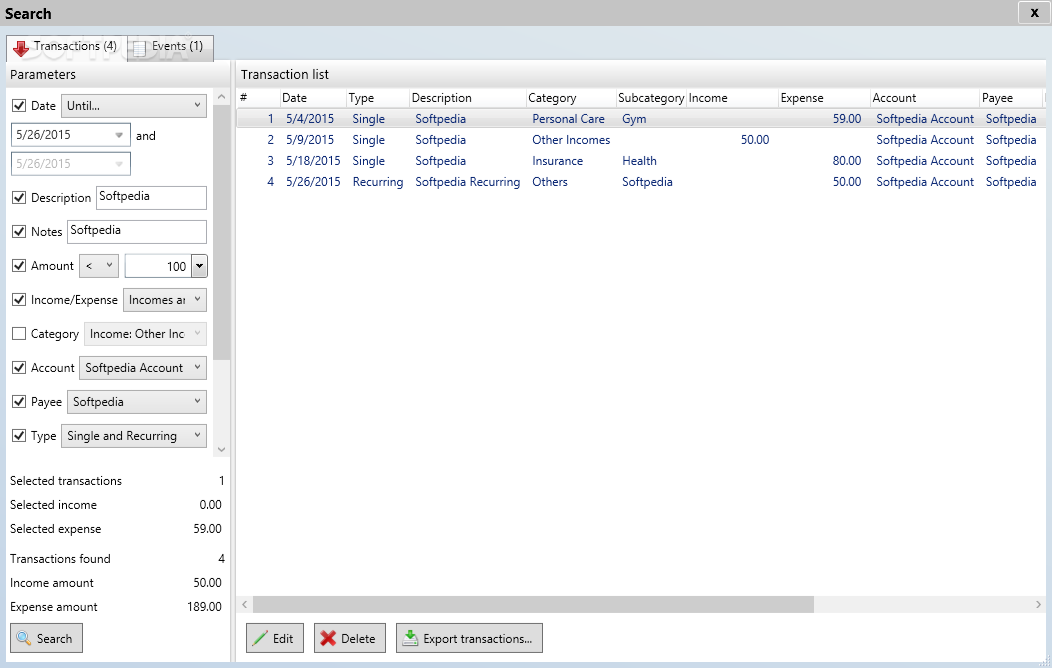The image size is (1052, 668).
Task: Sort by the Category column header
Action: pos(571,98)
